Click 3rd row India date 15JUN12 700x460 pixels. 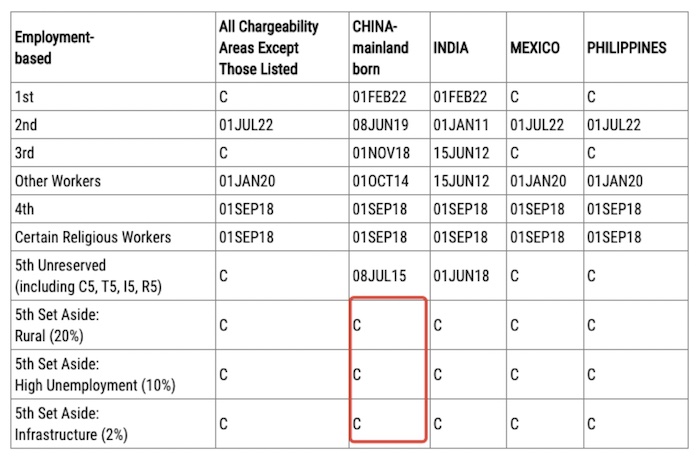(461, 153)
